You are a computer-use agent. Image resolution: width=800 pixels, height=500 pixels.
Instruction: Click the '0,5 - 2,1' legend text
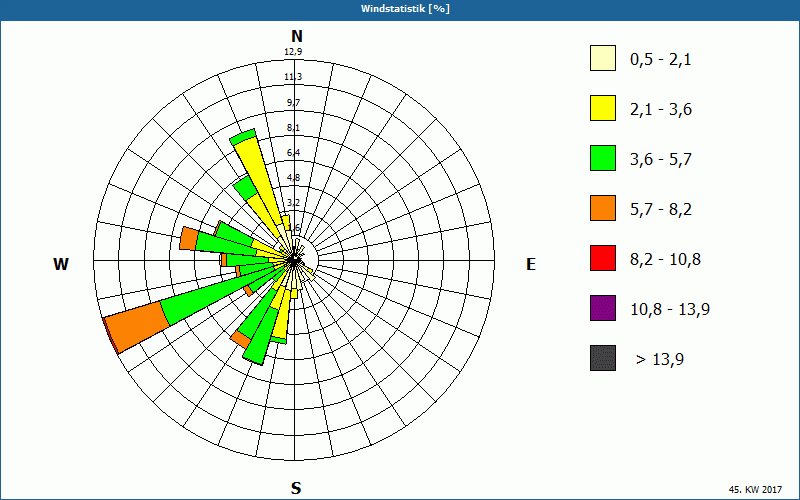pyautogui.click(x=661, y=60)
